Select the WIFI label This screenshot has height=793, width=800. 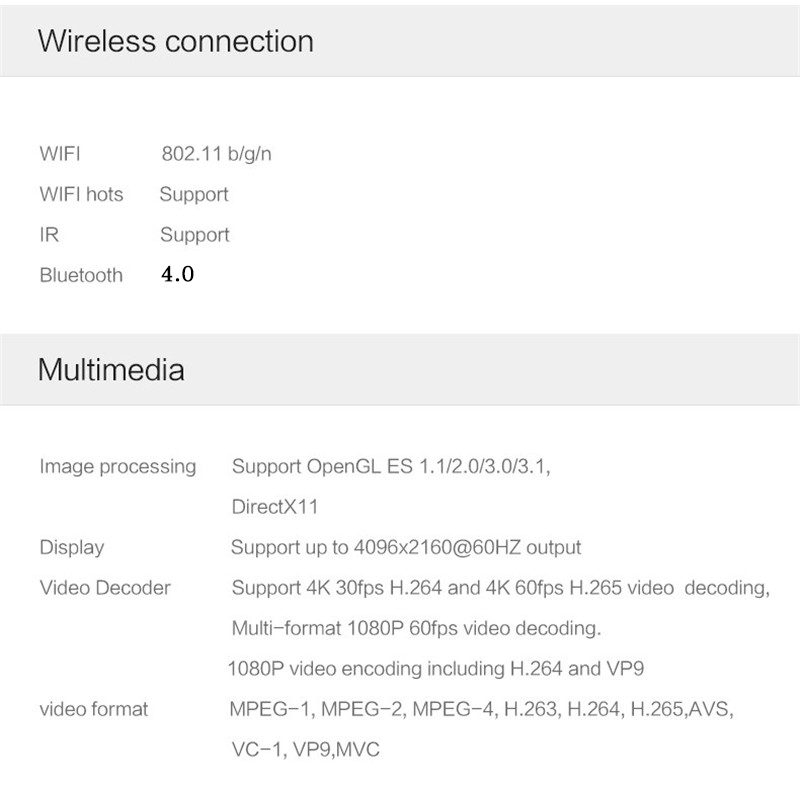(60, 154)
